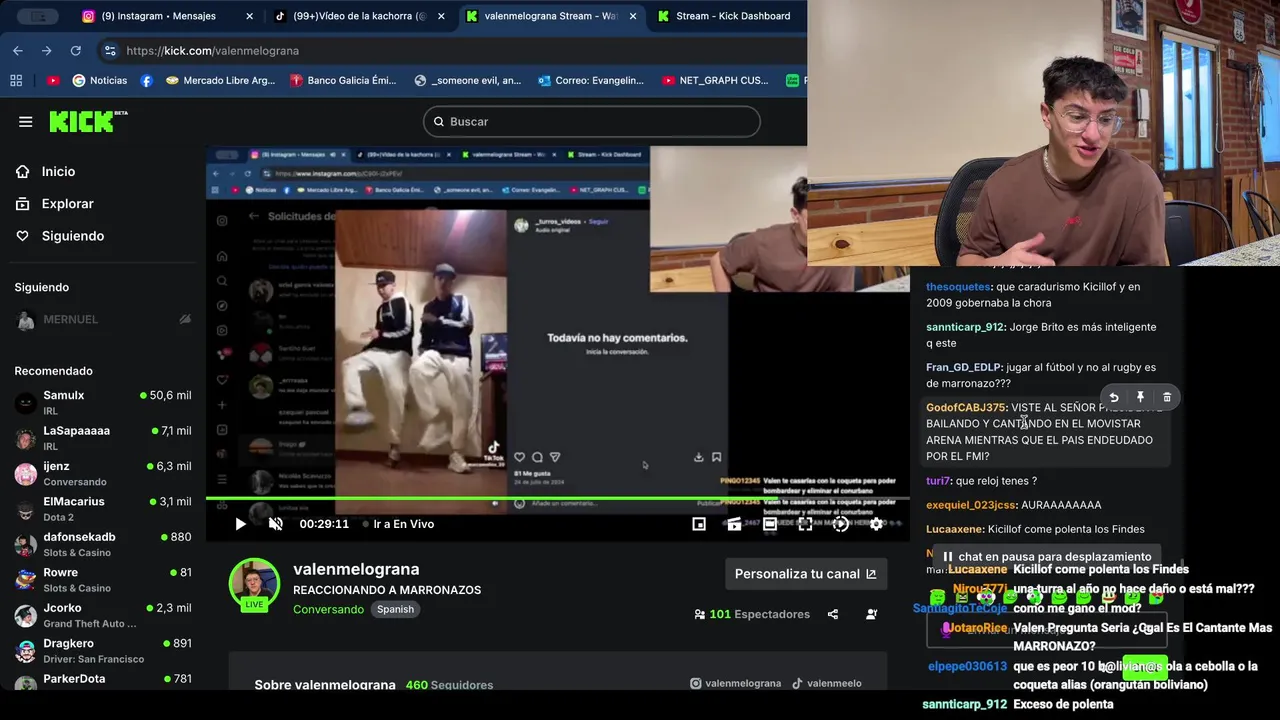Reload the current page
Screen dimensions: 1280x720
[76, 50]
